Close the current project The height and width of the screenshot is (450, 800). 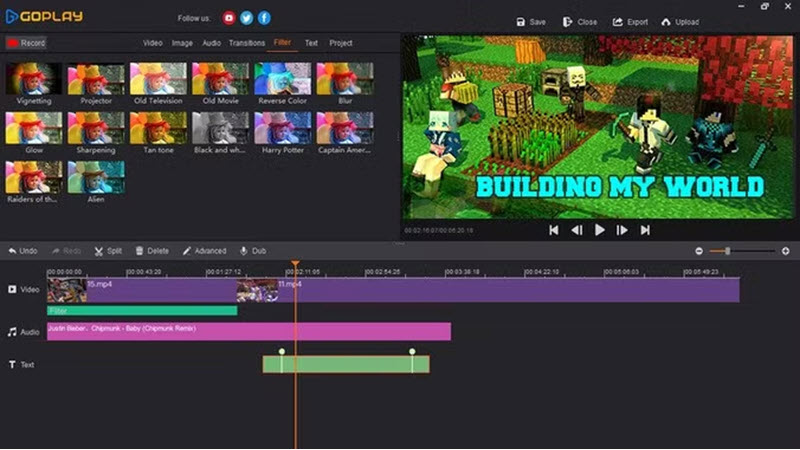pyautogui.click(x=580, y=22)
